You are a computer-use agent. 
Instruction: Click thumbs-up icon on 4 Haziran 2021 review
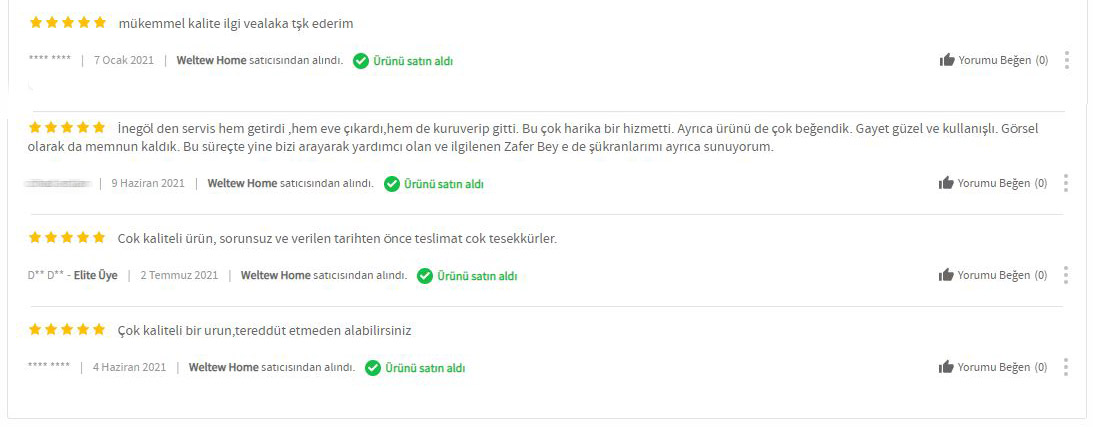946,367
